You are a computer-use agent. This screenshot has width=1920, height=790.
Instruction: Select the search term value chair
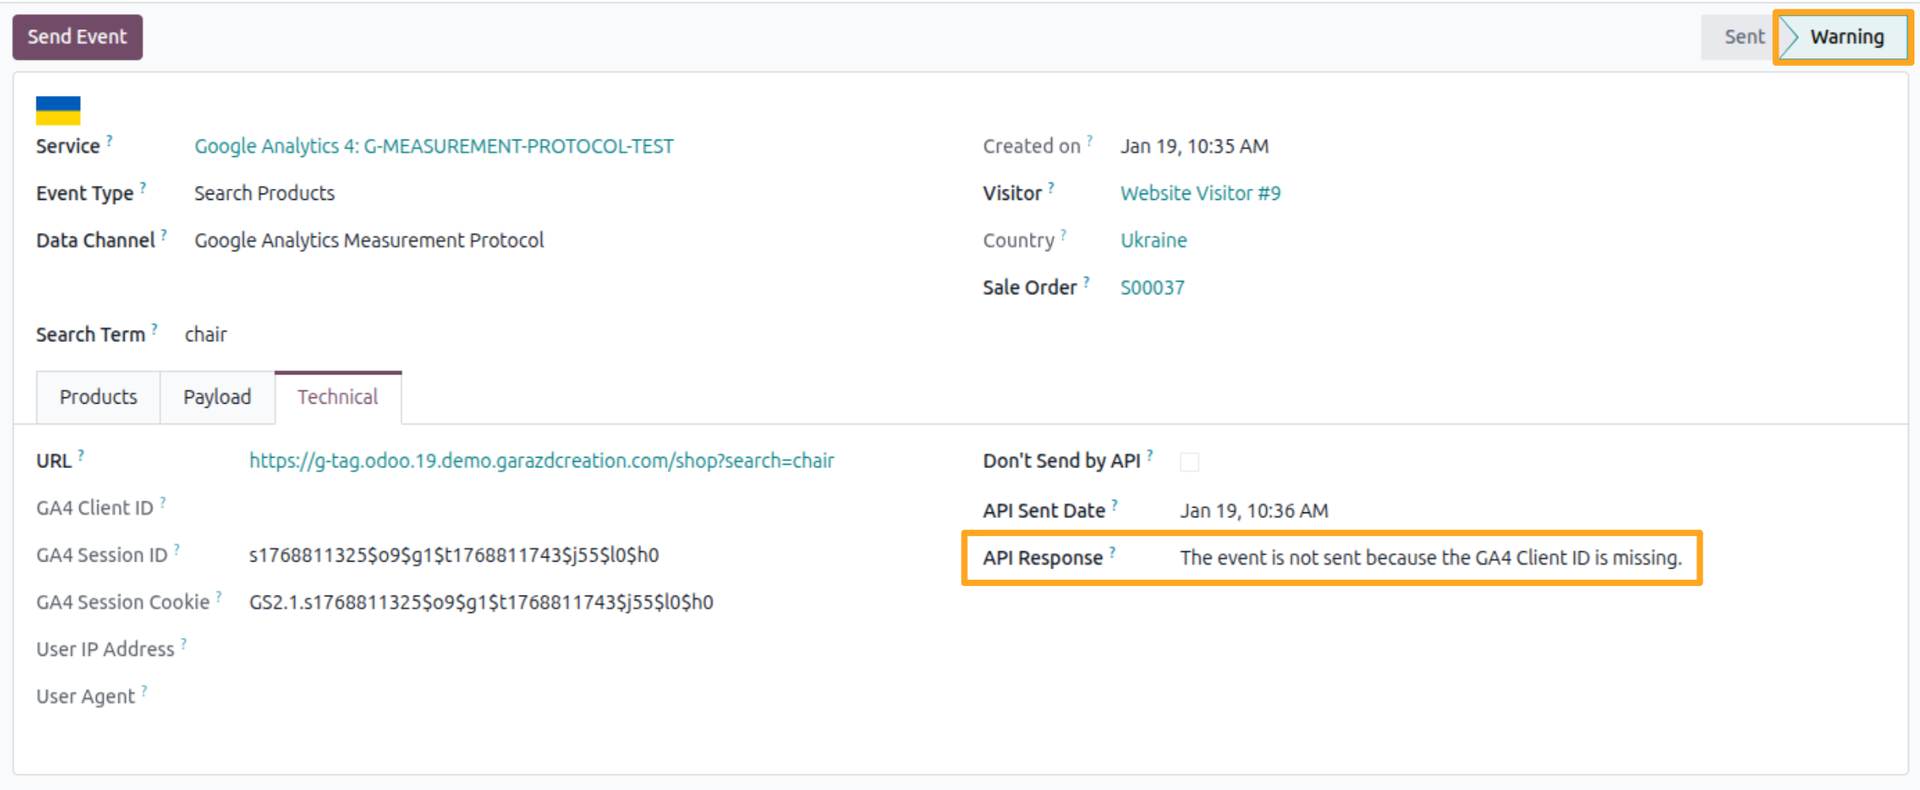[206, 335]
